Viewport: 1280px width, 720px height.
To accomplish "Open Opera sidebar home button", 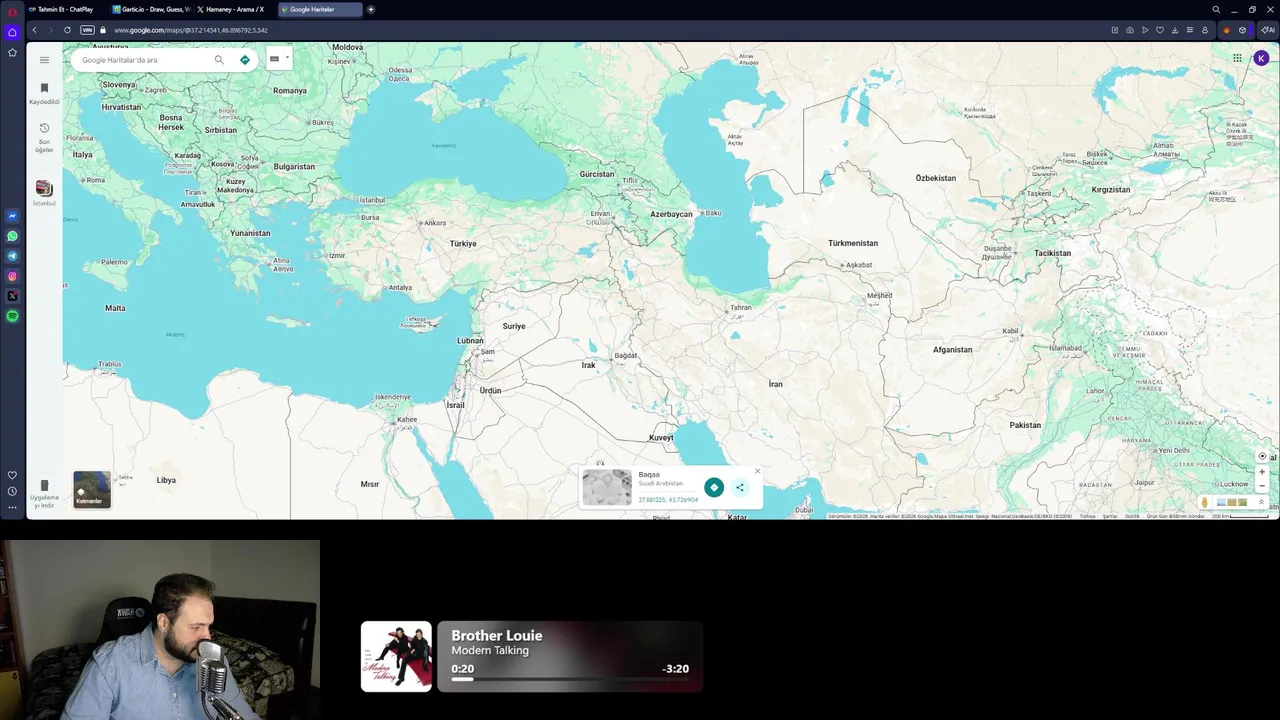I will tap(12, 32).
